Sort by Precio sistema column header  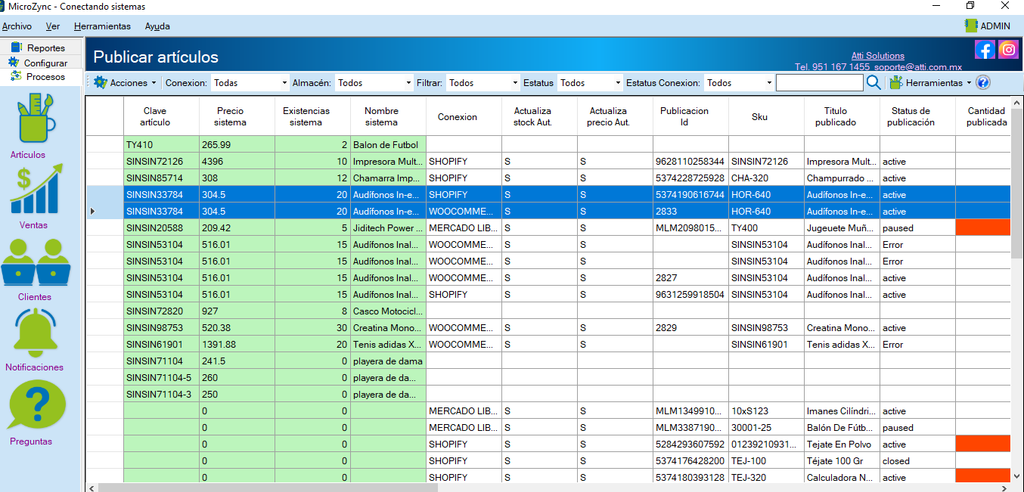[x=237, y=116]
